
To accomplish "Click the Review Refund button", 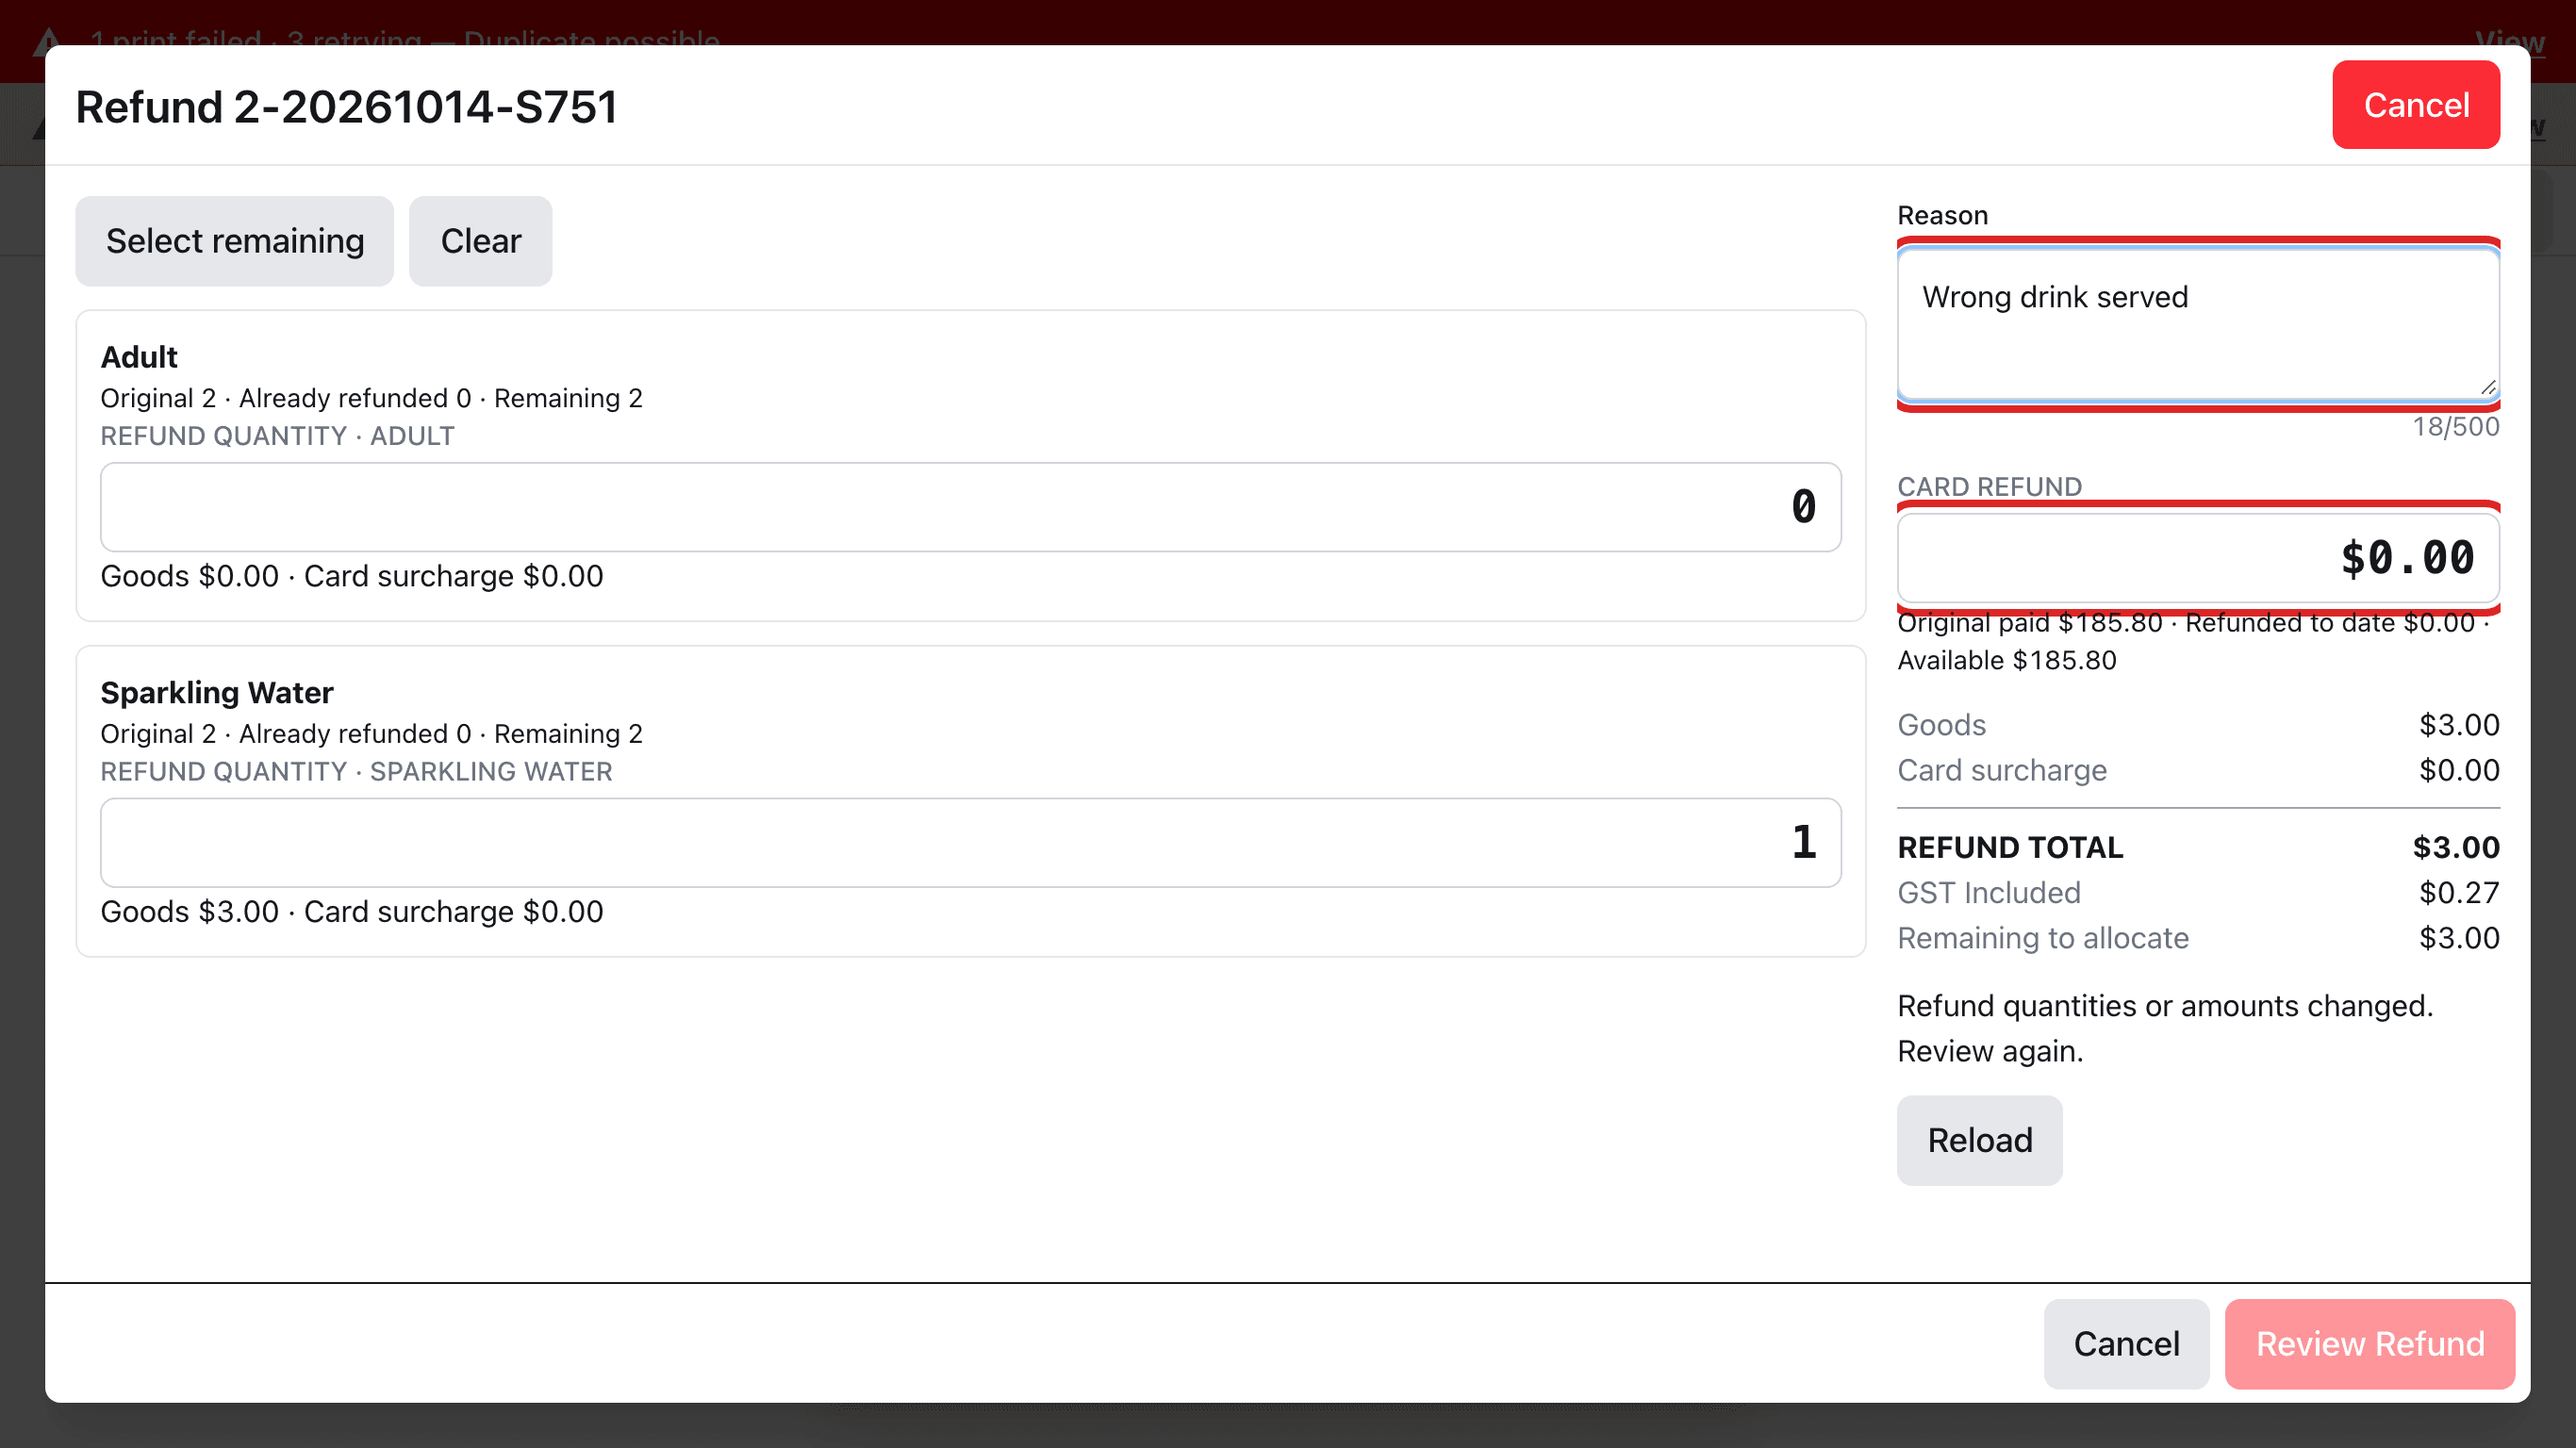I will [2370, 1344].
